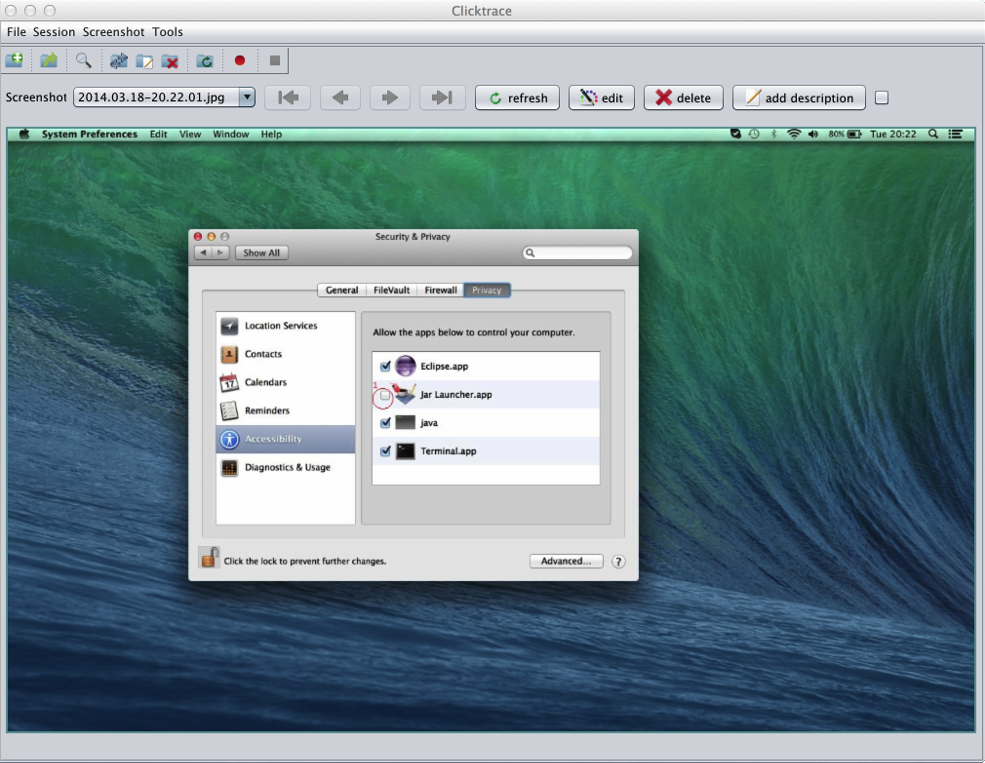Click the Eclipse.app purple sphere icon
Image resolution: width=985 pixels, height=763 pixels.
coord(405,365)
